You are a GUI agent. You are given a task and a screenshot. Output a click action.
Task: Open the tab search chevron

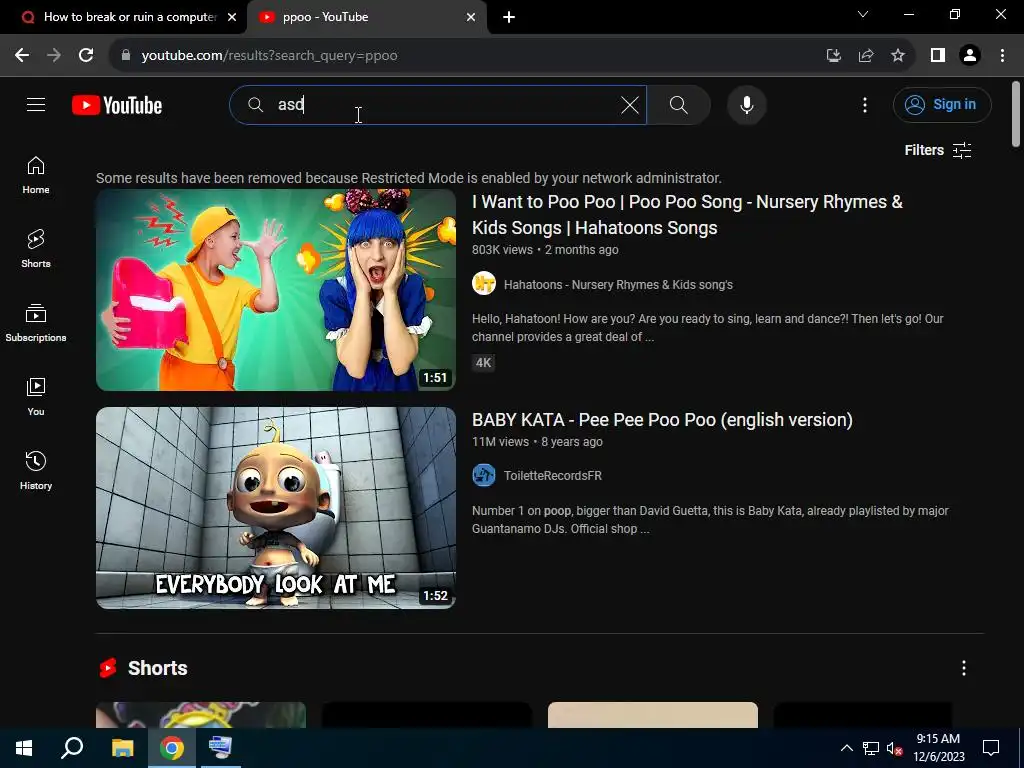pos(863,14)
